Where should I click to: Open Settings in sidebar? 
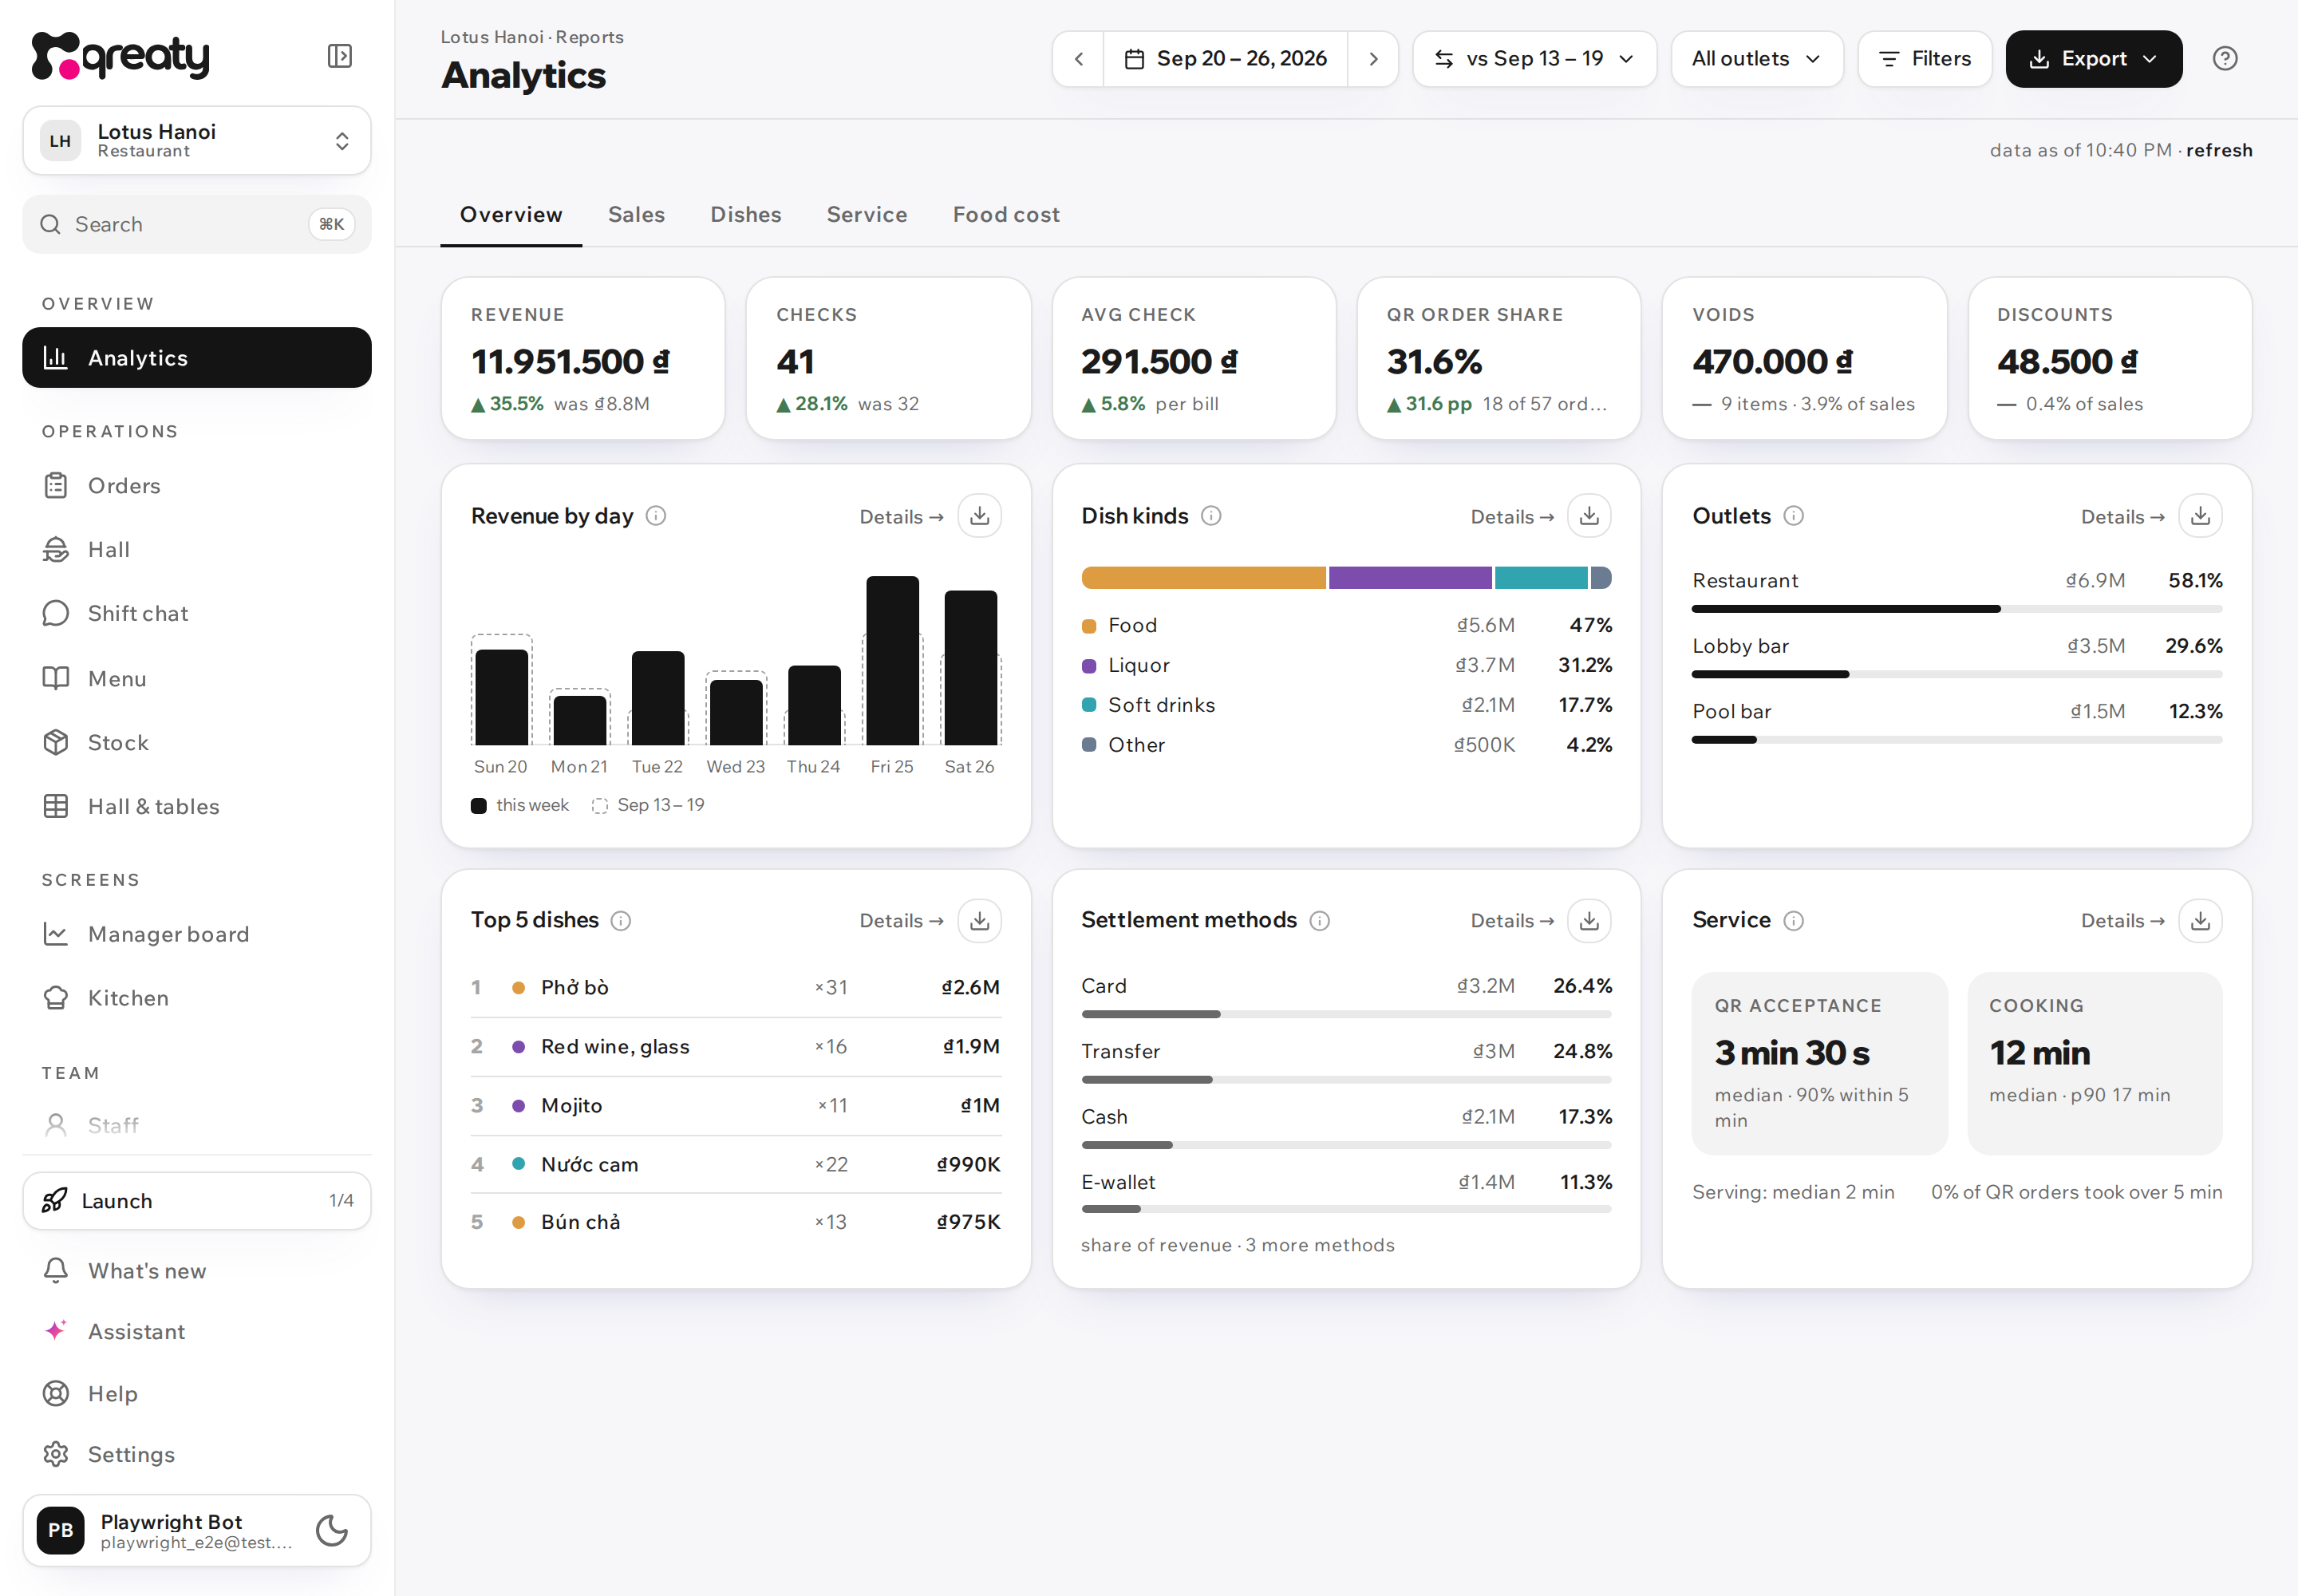197,1455
